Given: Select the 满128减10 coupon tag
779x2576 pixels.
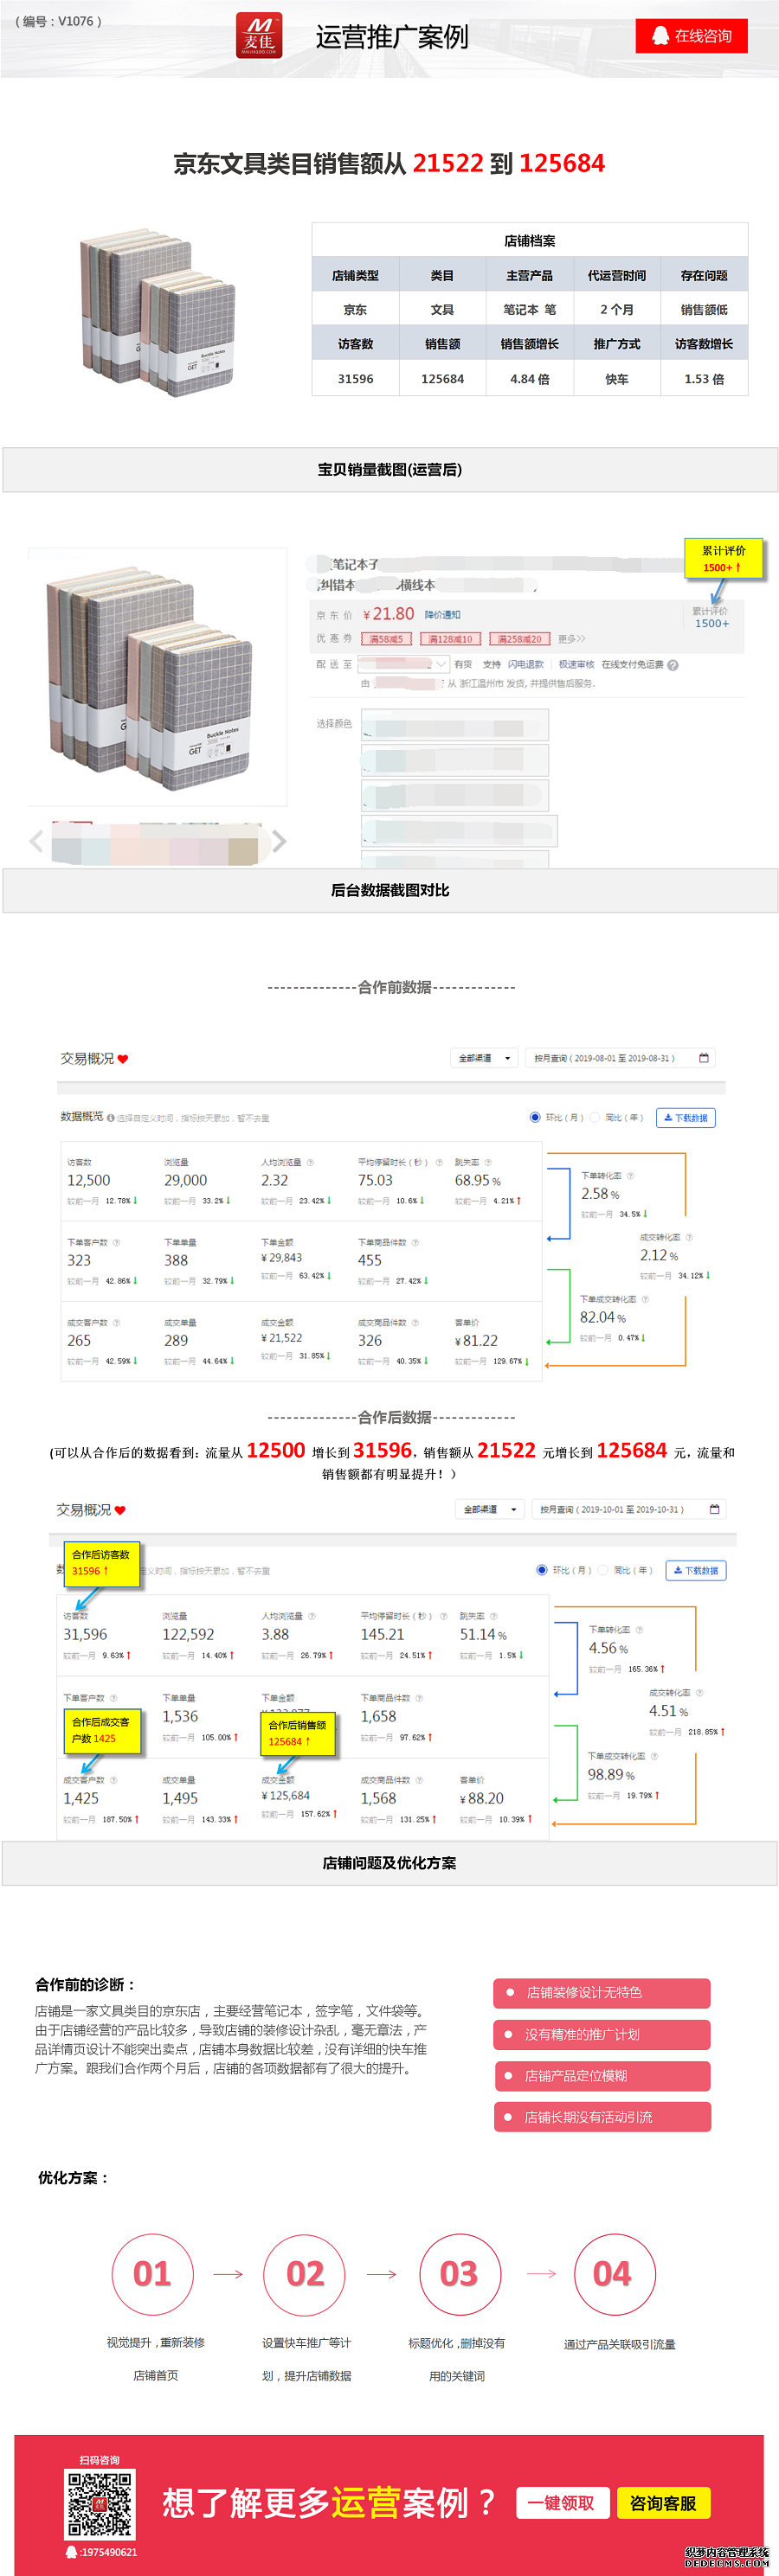Looking at the screenshot, I should [x=451, y=638].
